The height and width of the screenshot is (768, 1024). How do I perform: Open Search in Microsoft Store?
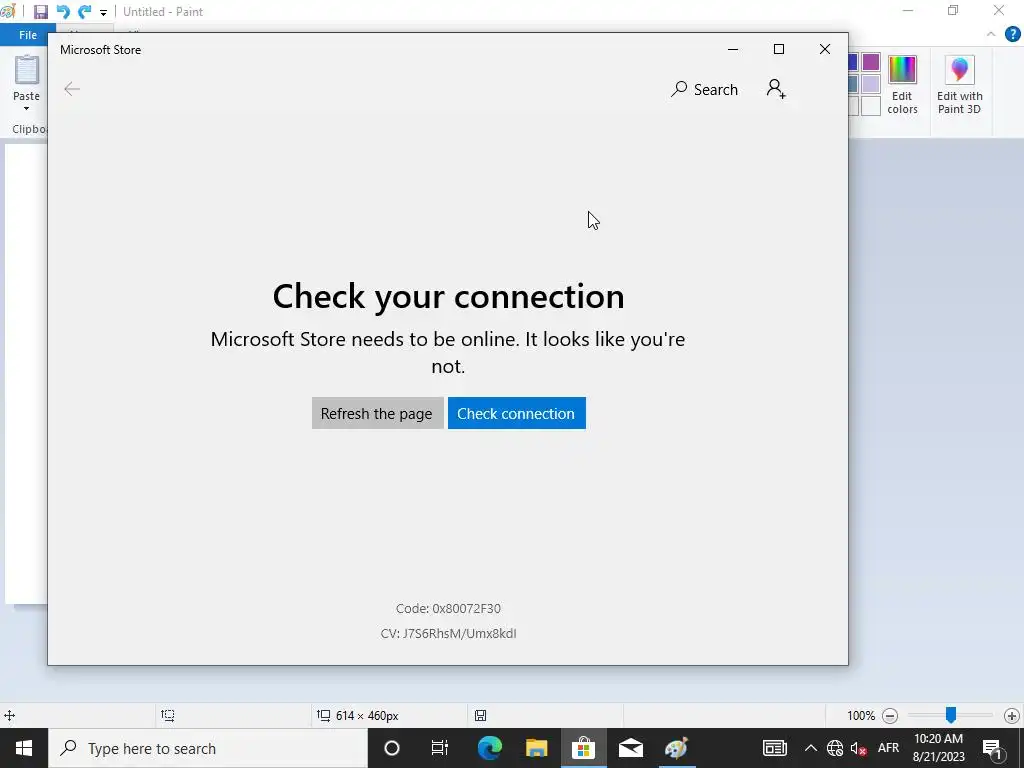704,89
